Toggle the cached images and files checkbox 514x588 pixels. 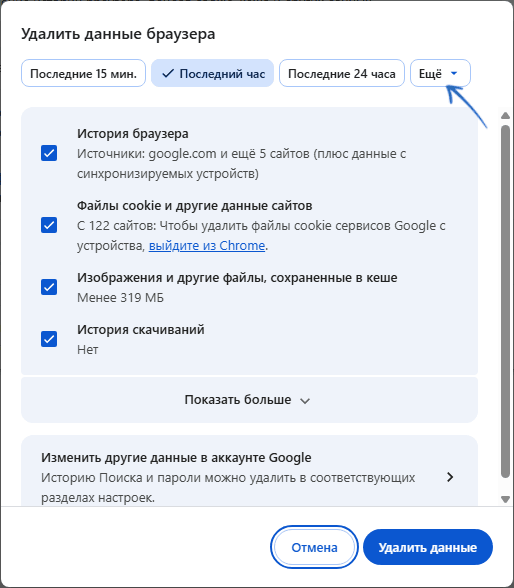click(49, 287)
